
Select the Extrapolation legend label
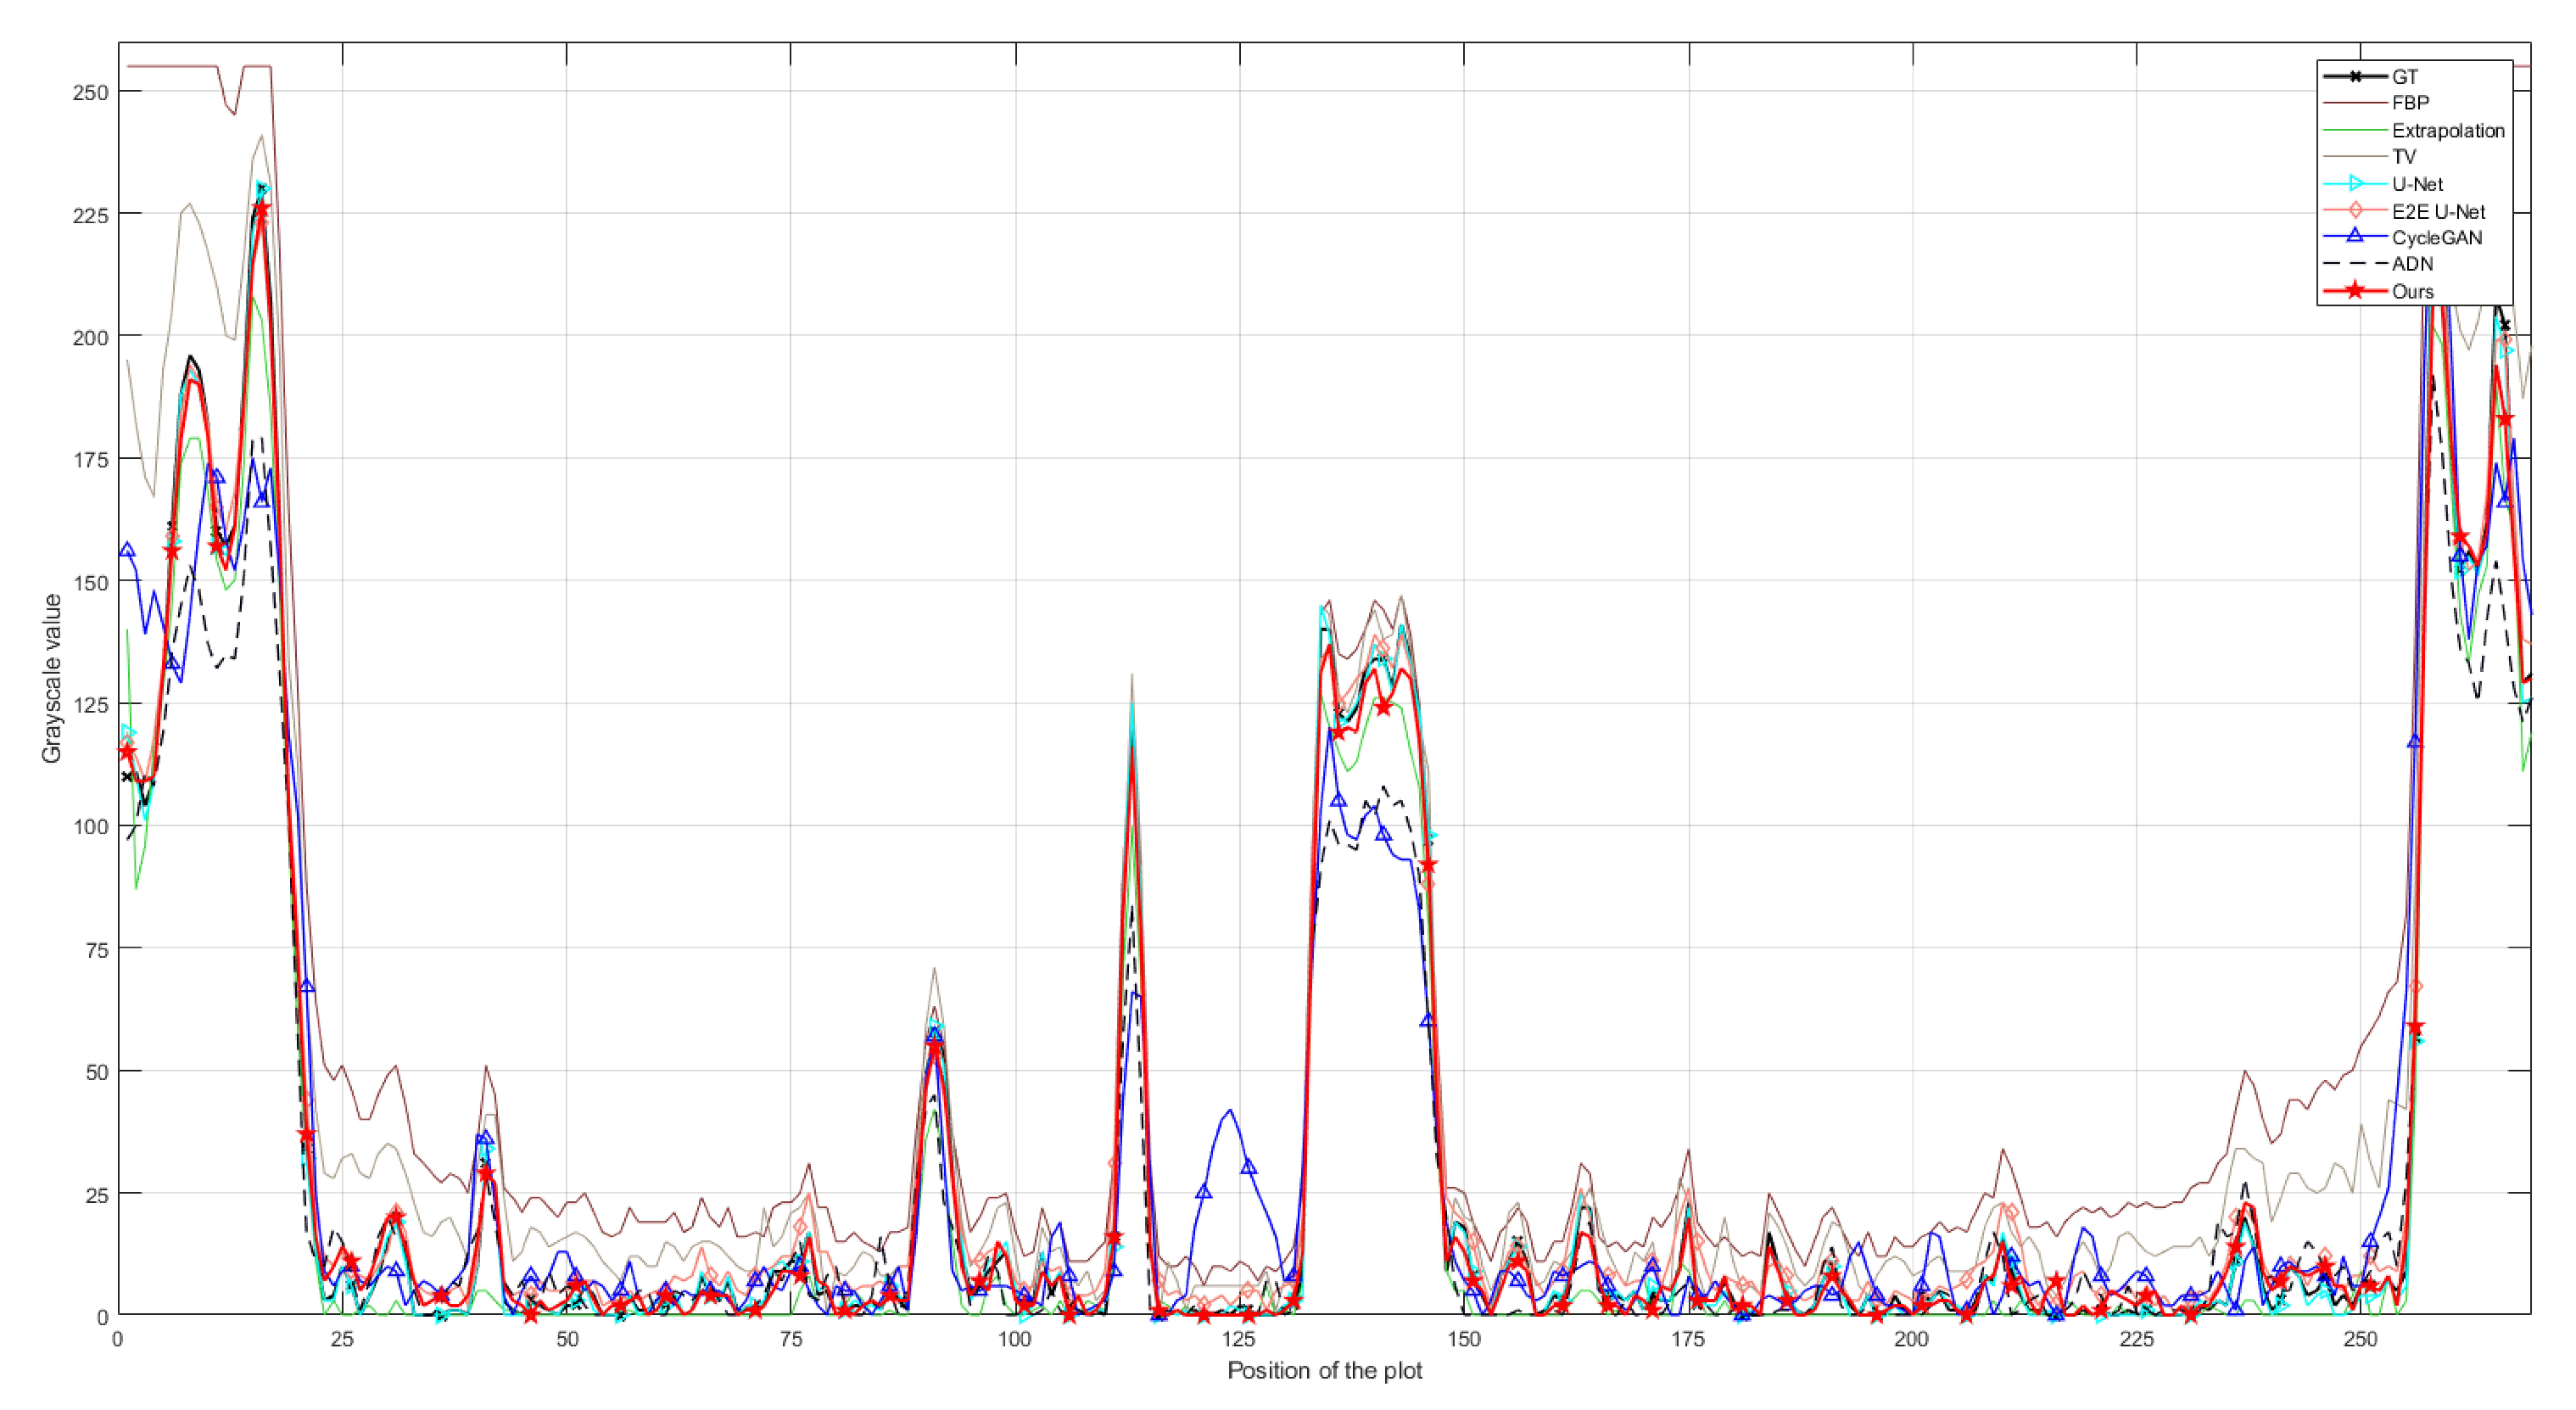(x=2448, y=130)
